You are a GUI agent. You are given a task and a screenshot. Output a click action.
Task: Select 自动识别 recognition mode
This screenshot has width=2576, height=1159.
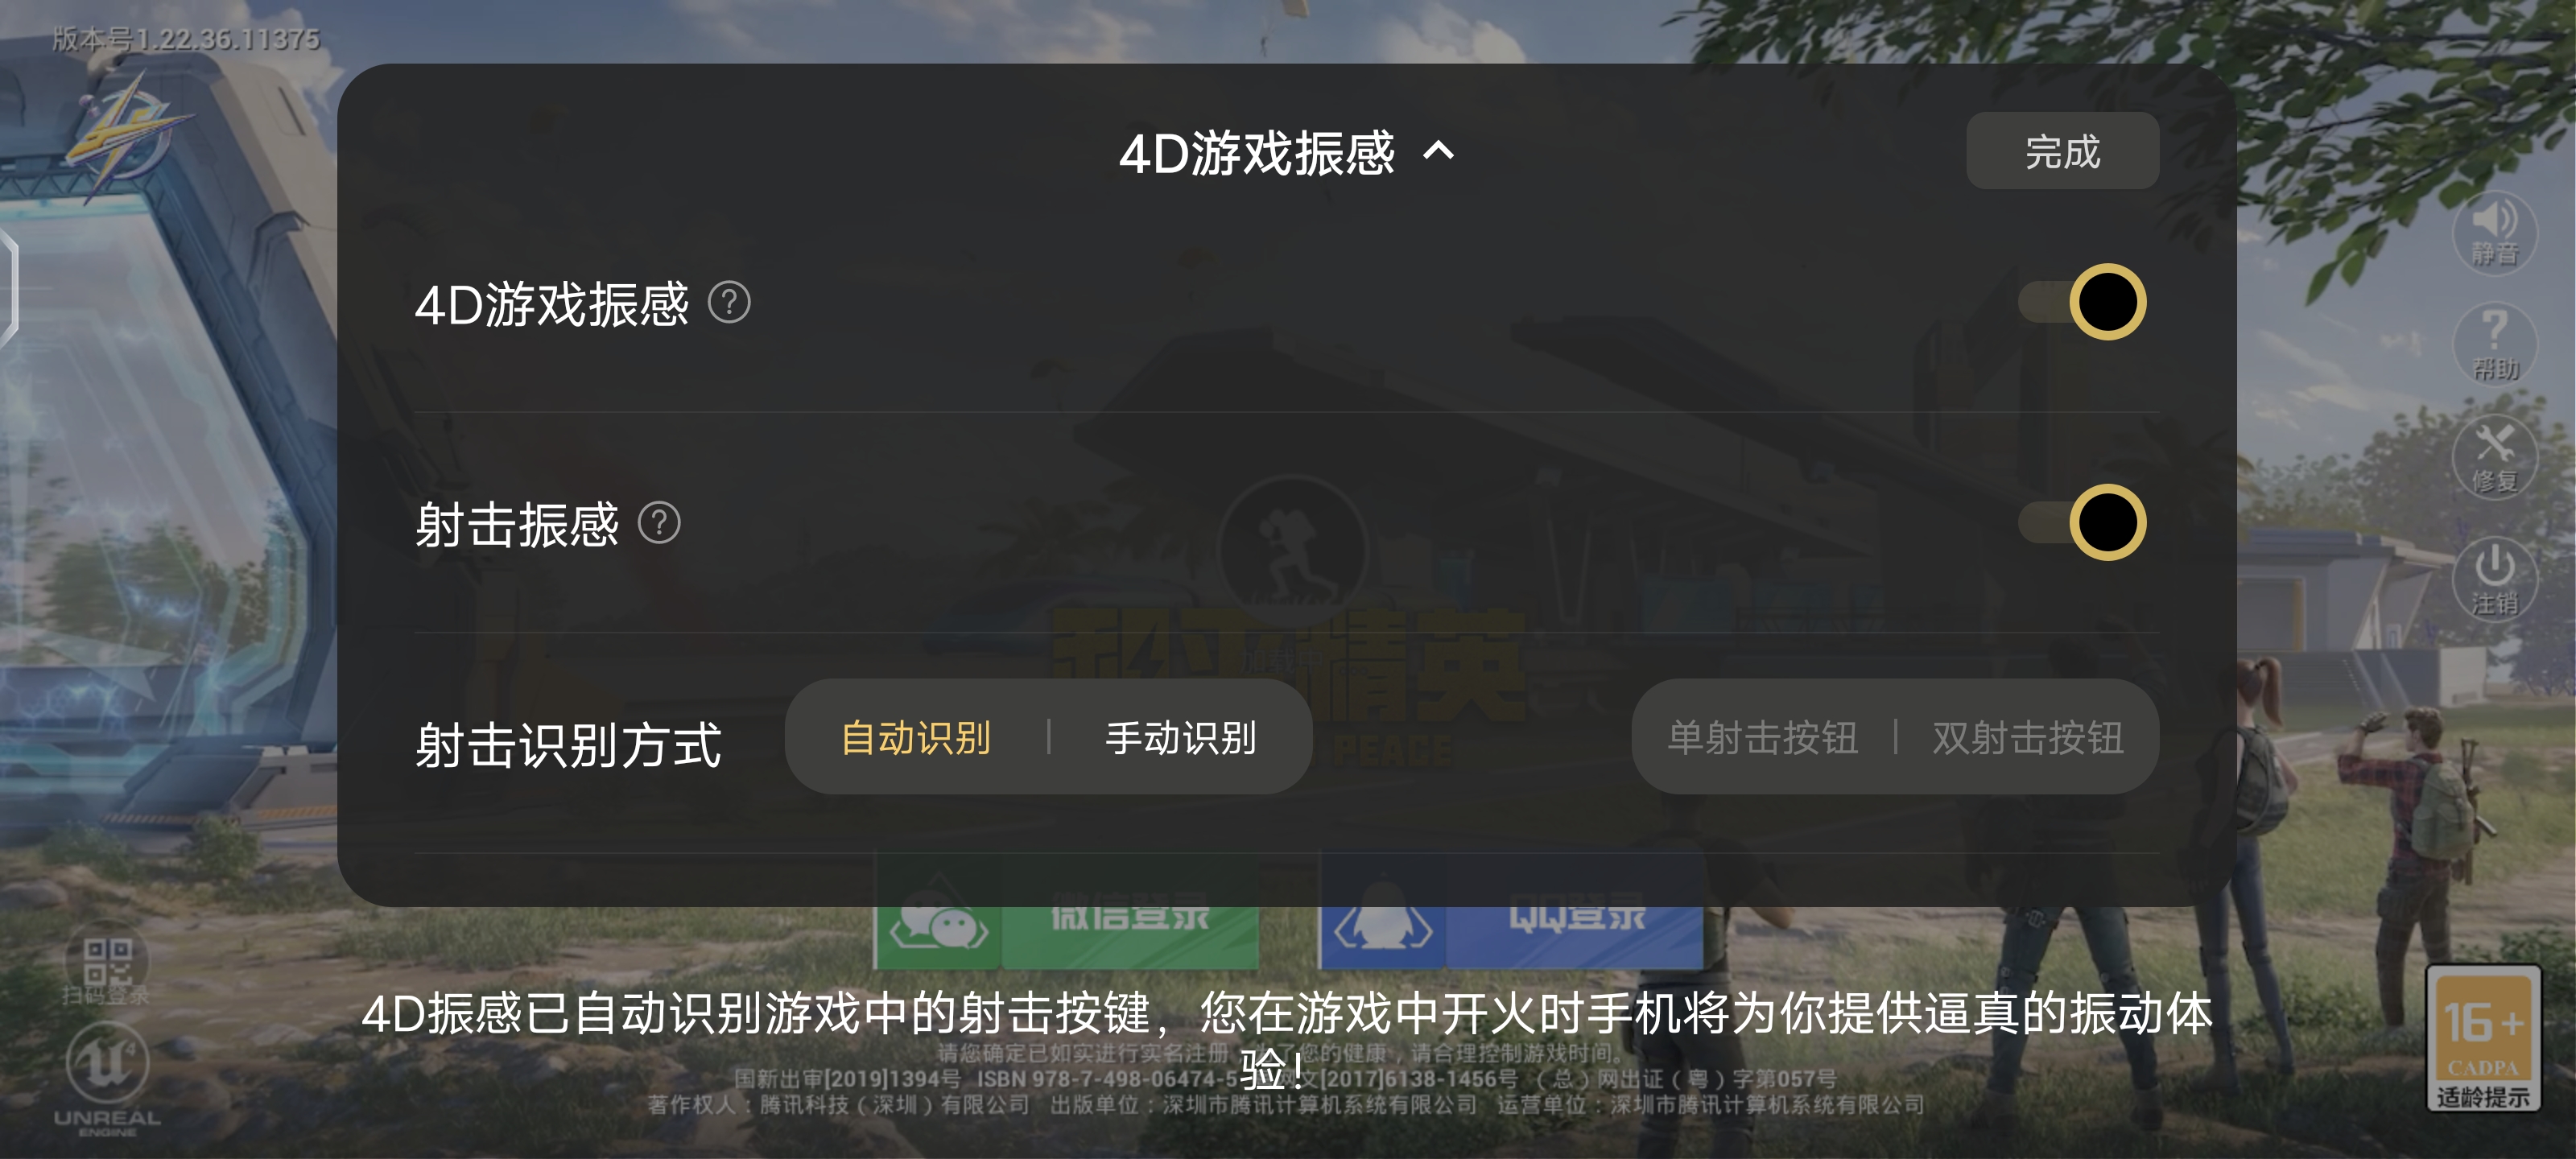point(916,738)
